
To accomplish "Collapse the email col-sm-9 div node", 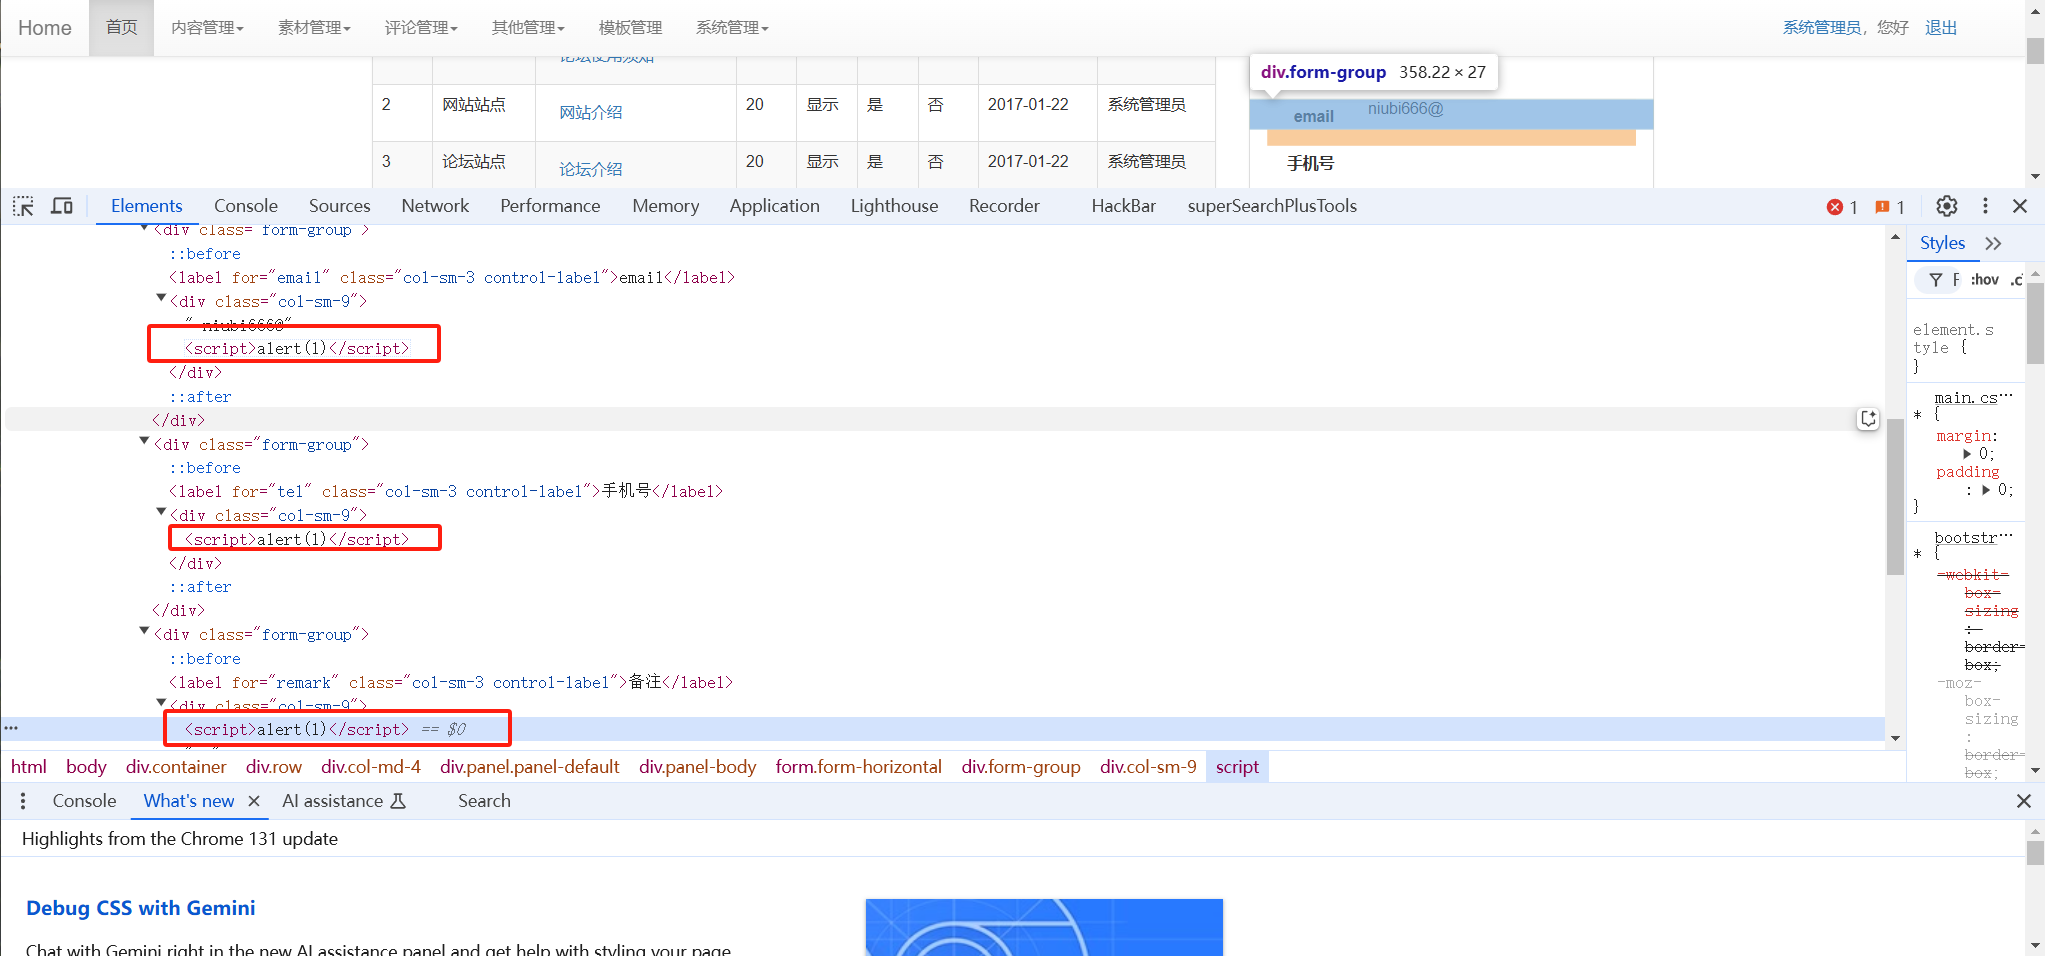I will click(x=161, y=298).
